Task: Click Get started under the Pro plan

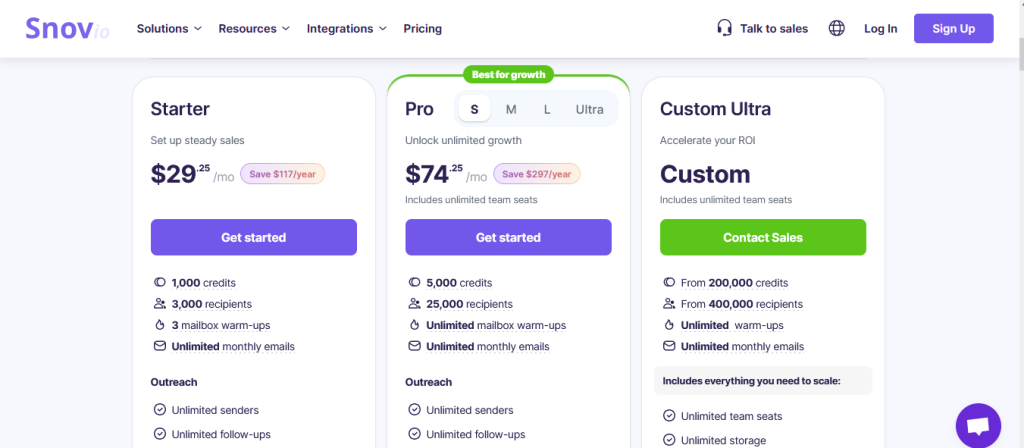Action: [508, 237]
